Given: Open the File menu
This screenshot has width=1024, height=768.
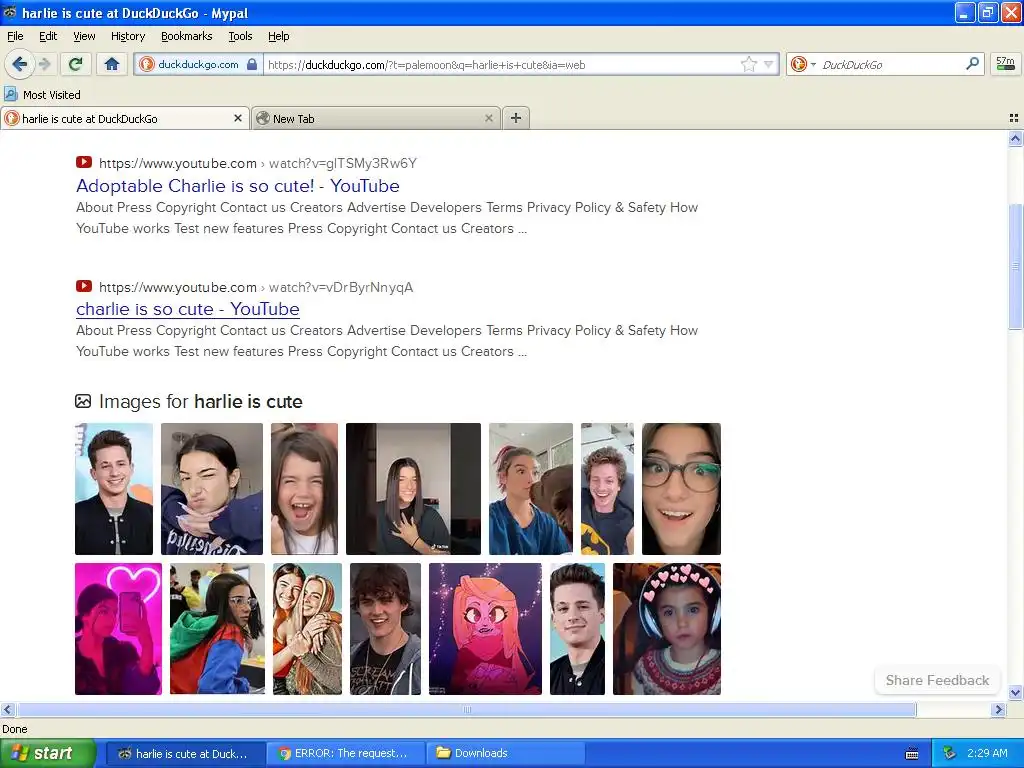Looking at the screenshot, I should [x=15, y=36].
